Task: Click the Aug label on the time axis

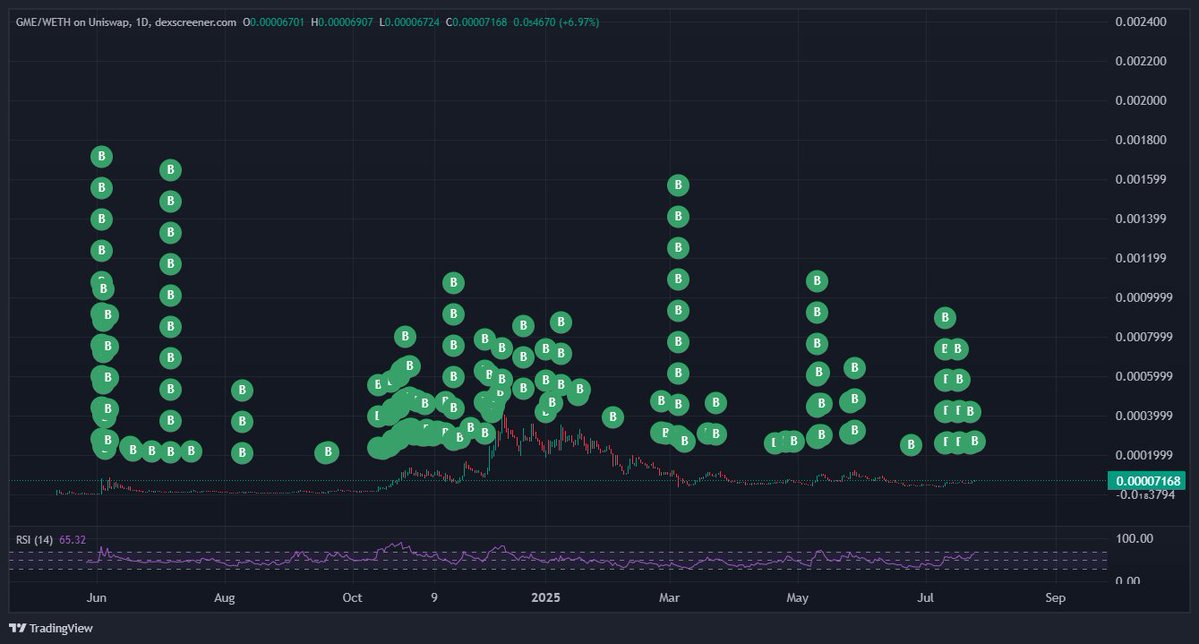Action: (224, 597)
